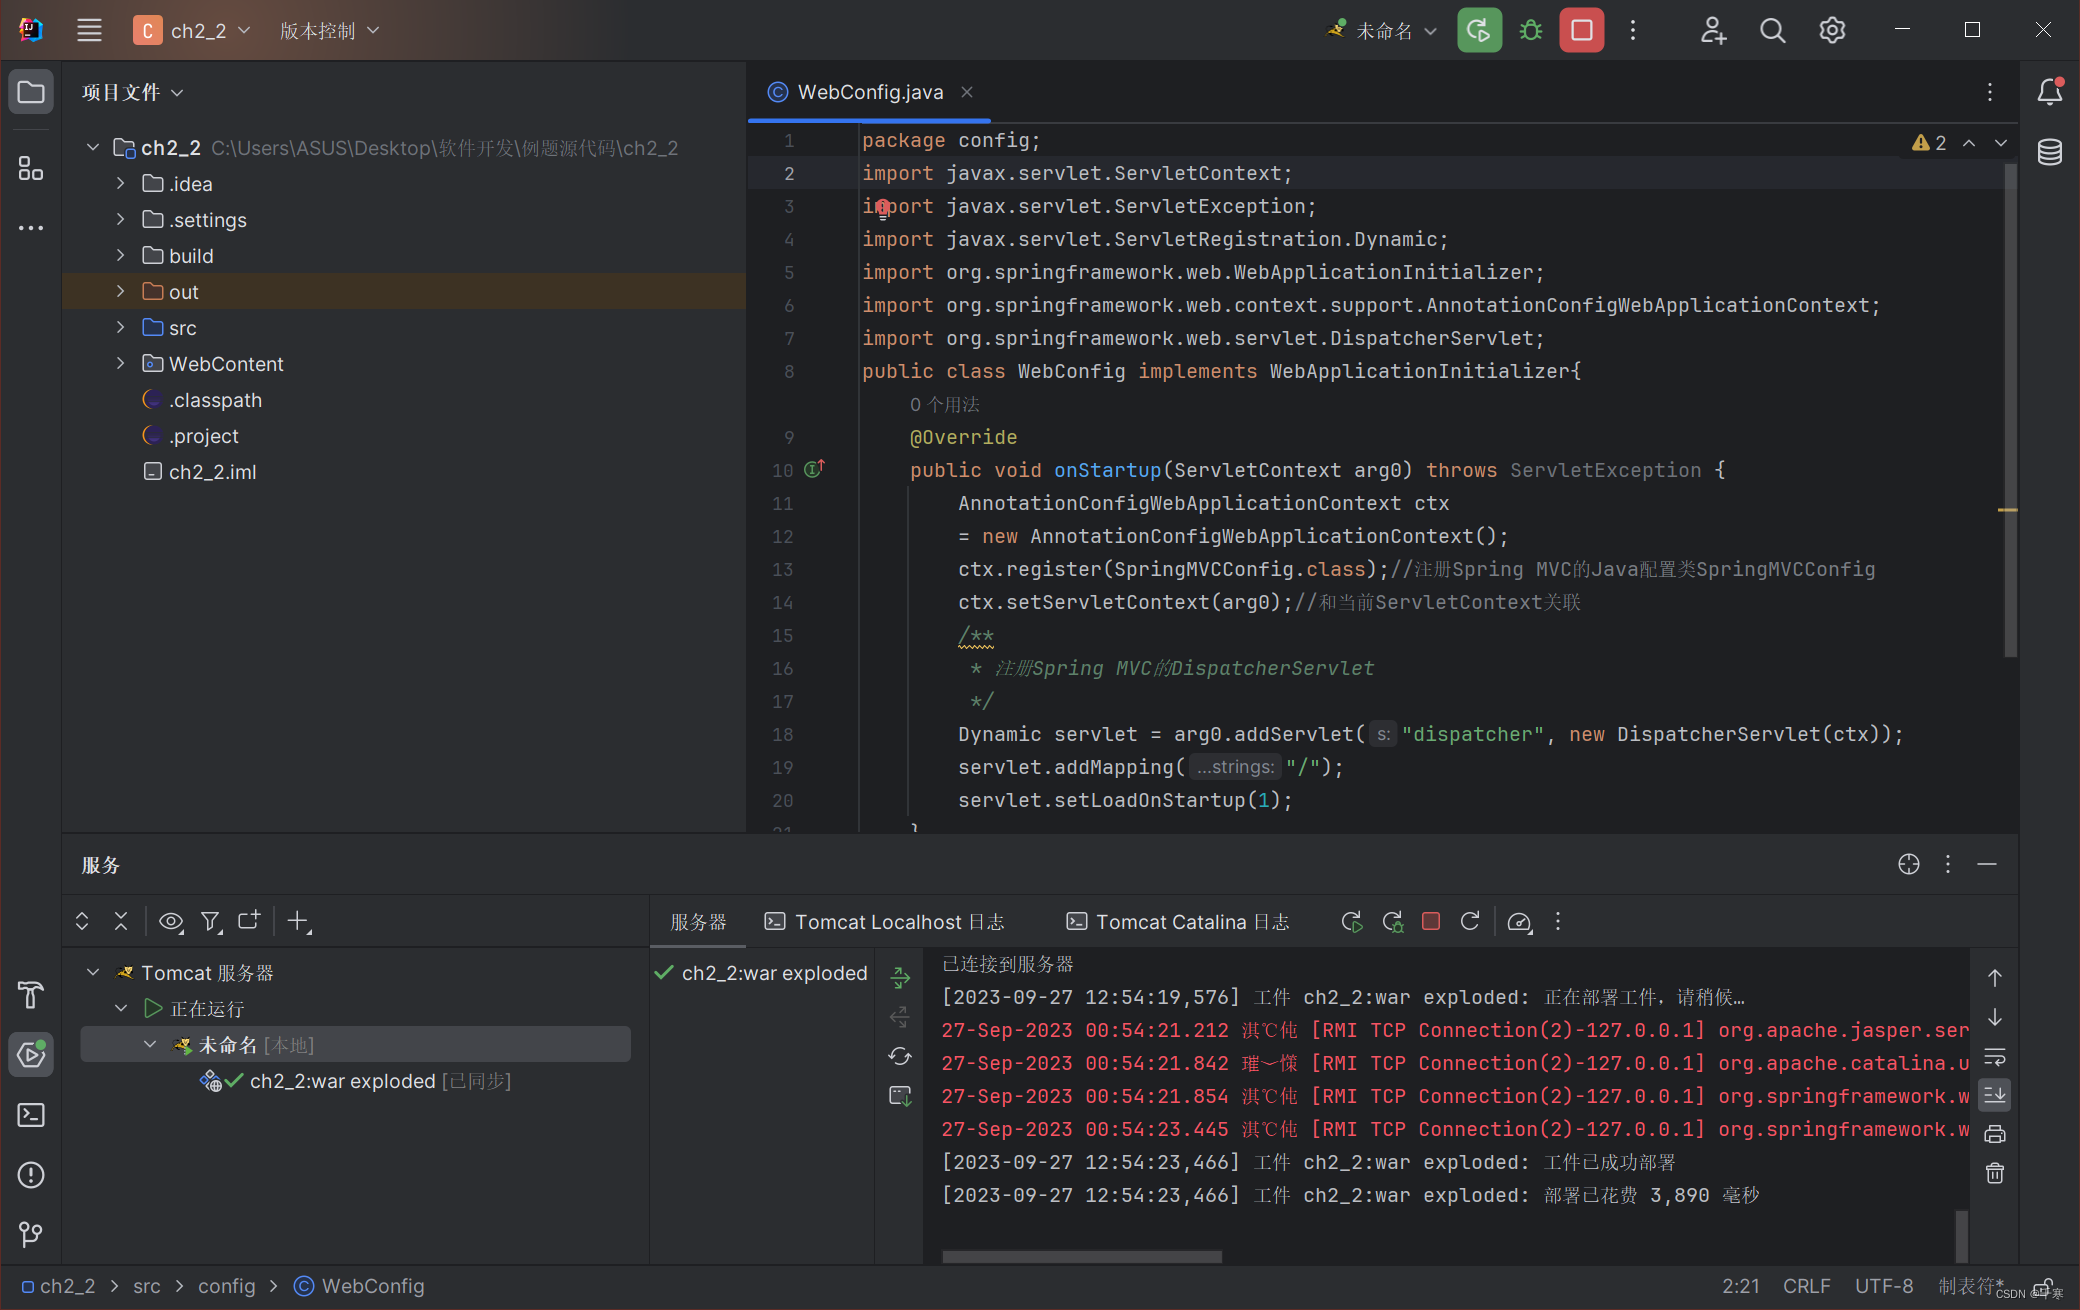Click the WebConfig breadcrumb in status bar
The image size is (2080, 1310).
pos(372,1286)
